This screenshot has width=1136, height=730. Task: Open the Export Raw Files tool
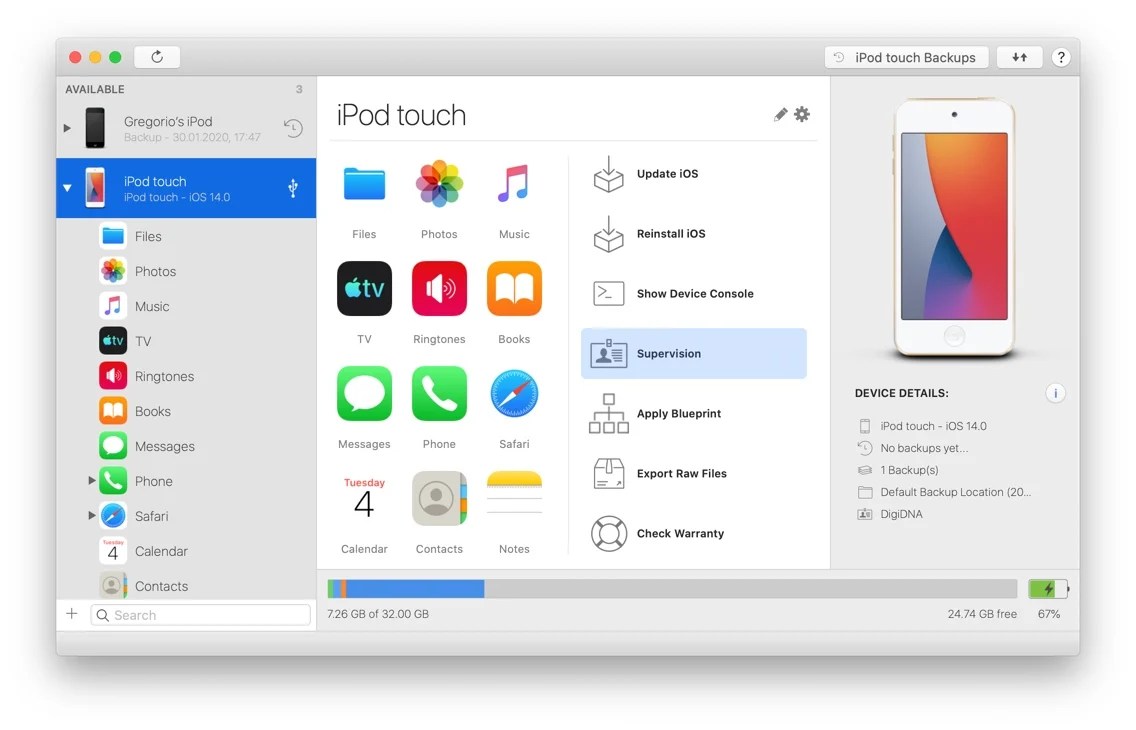coord(608,473)
